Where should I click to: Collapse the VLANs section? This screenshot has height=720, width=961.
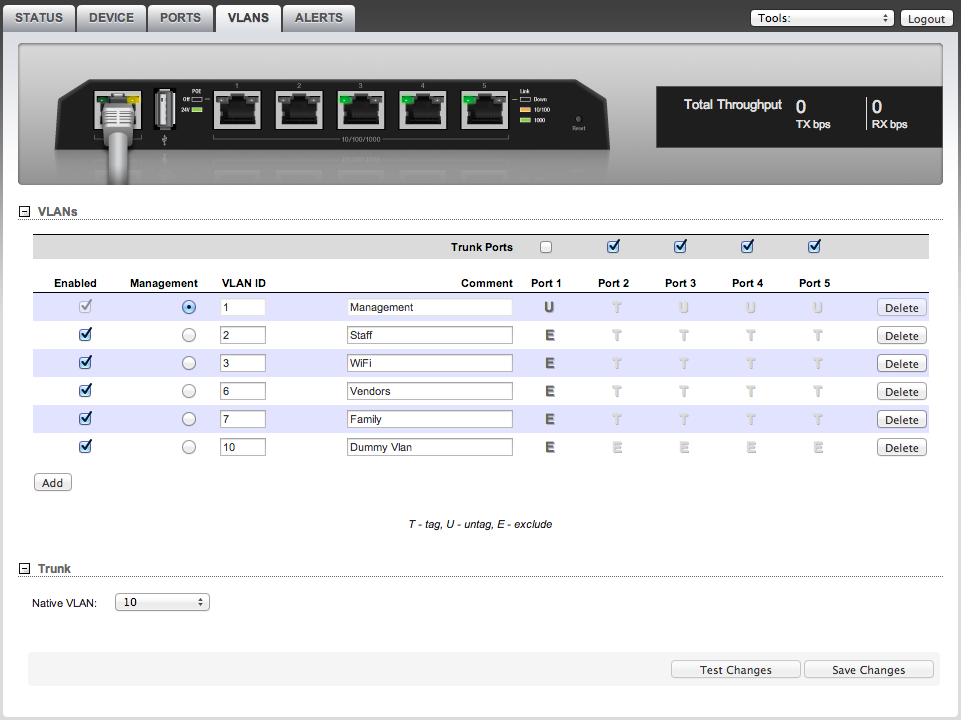25,212
